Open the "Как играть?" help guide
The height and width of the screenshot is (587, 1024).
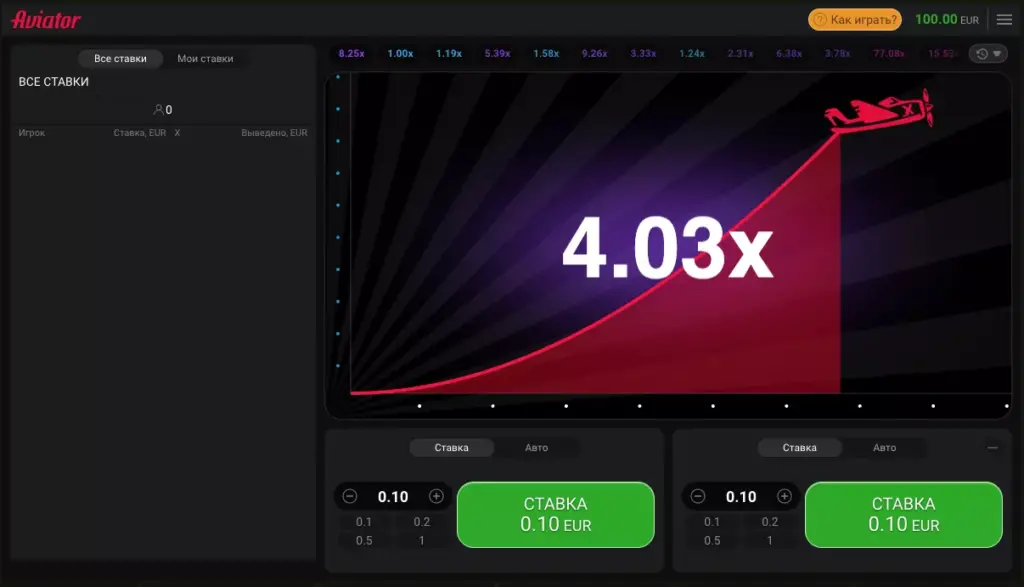[854, 20]
